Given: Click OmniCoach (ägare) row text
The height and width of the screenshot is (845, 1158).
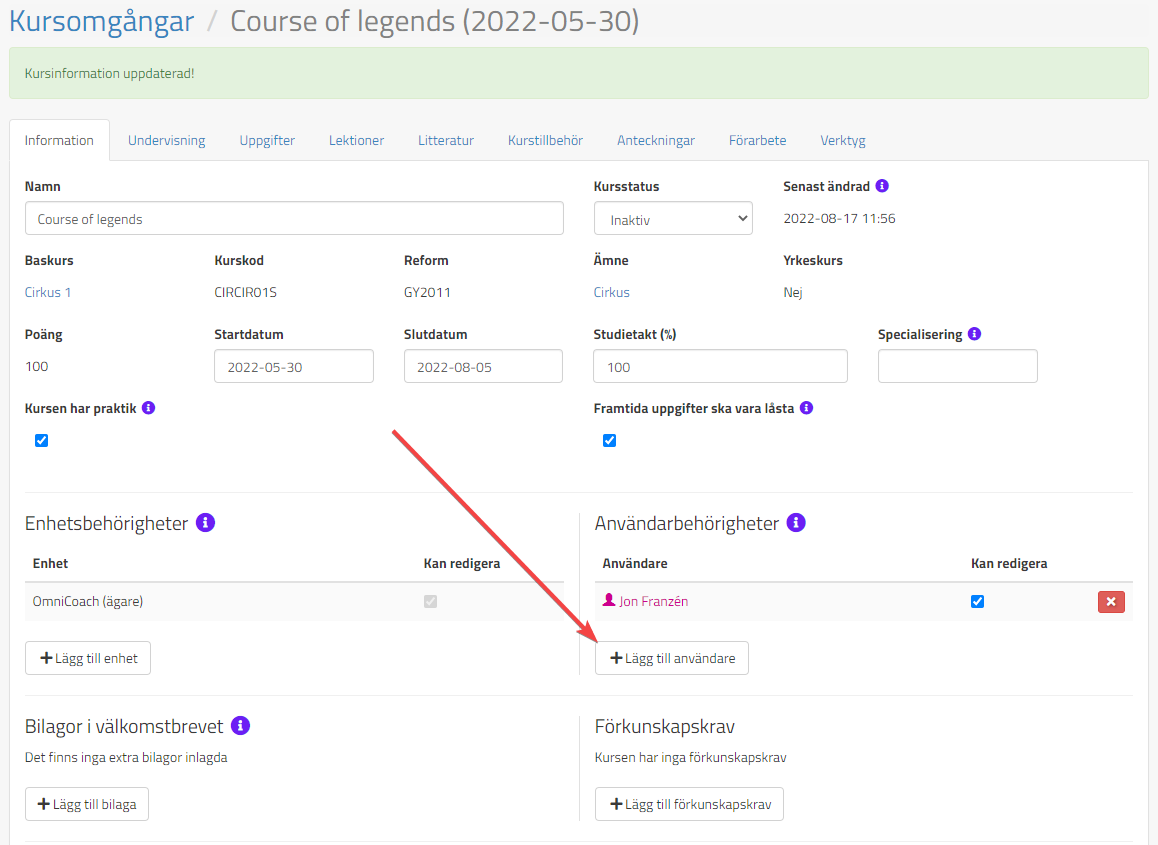Looking at the screenshot, I should click(x=88, y=601).
